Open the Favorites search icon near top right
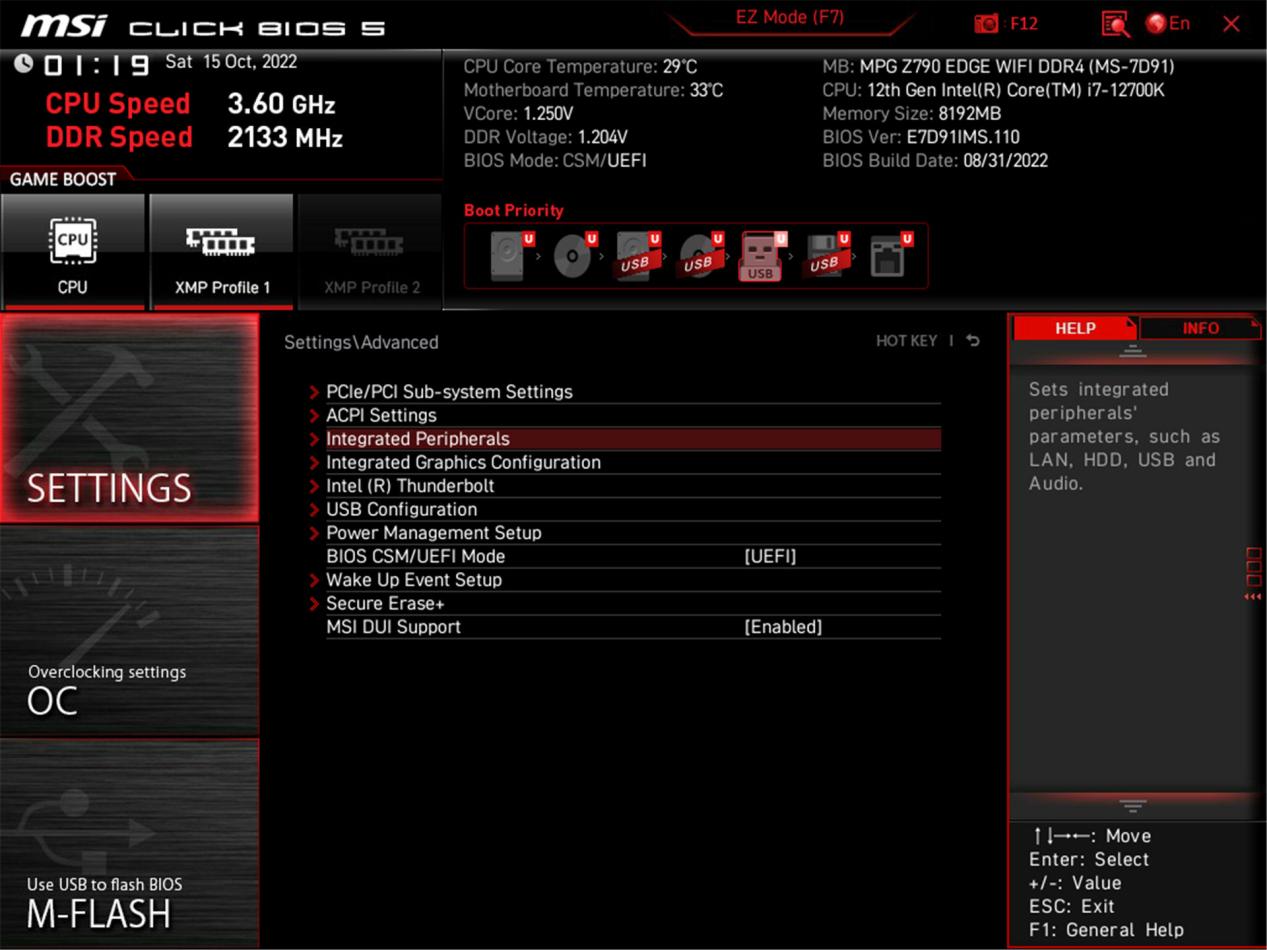1267x950 pixels. 1112,23
